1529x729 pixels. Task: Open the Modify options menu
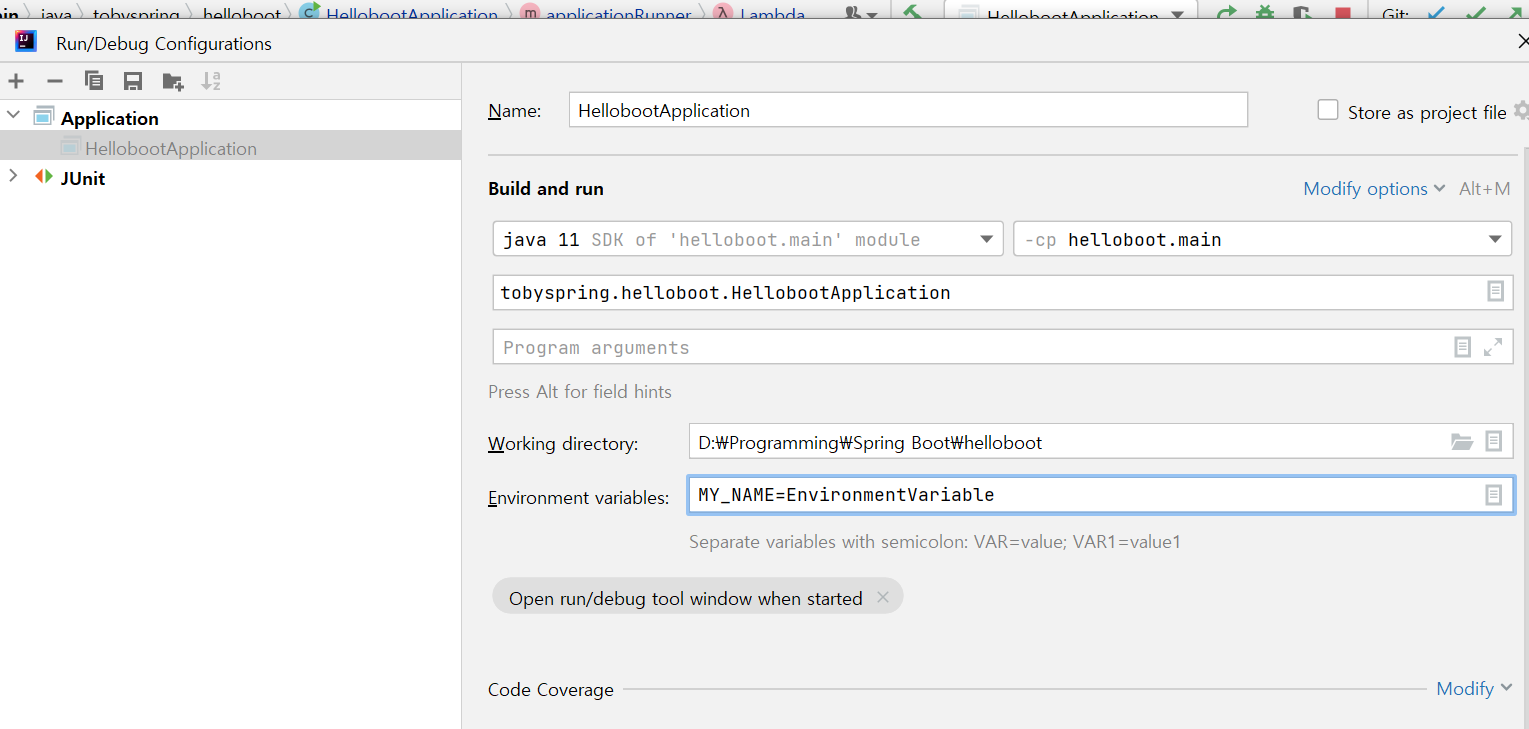click(x=1374, y=188)
